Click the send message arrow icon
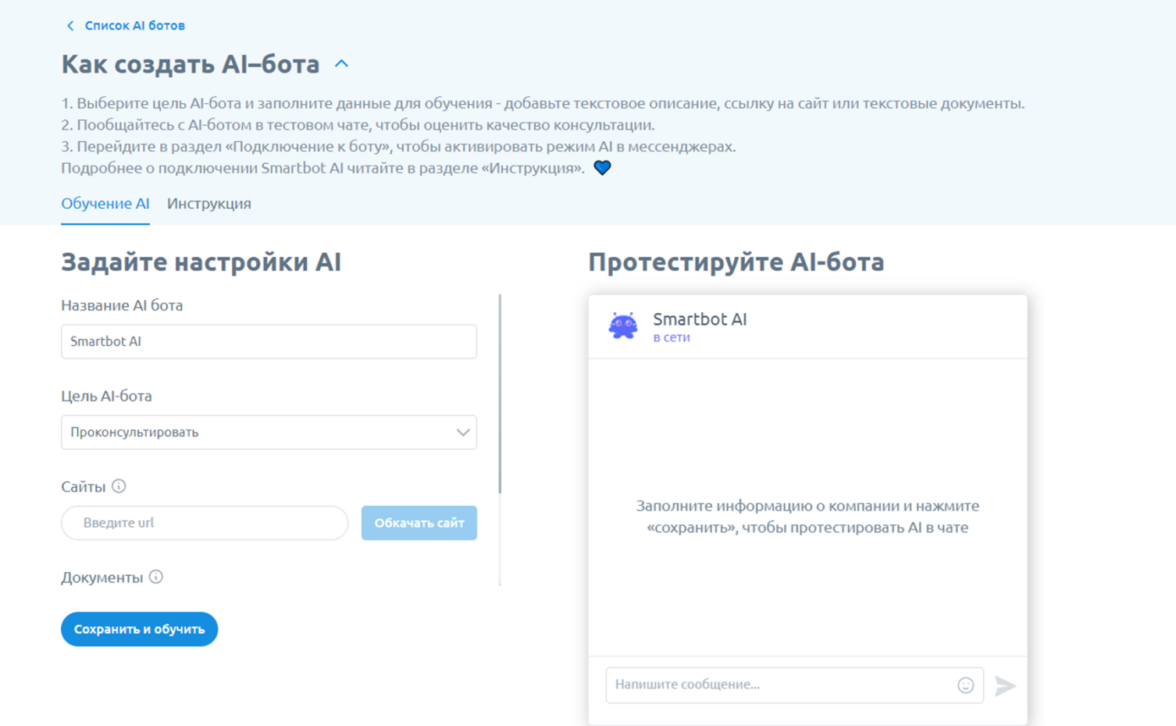Image resolution: width=1176 pixels, height=726 pixels. point(1005,685)
